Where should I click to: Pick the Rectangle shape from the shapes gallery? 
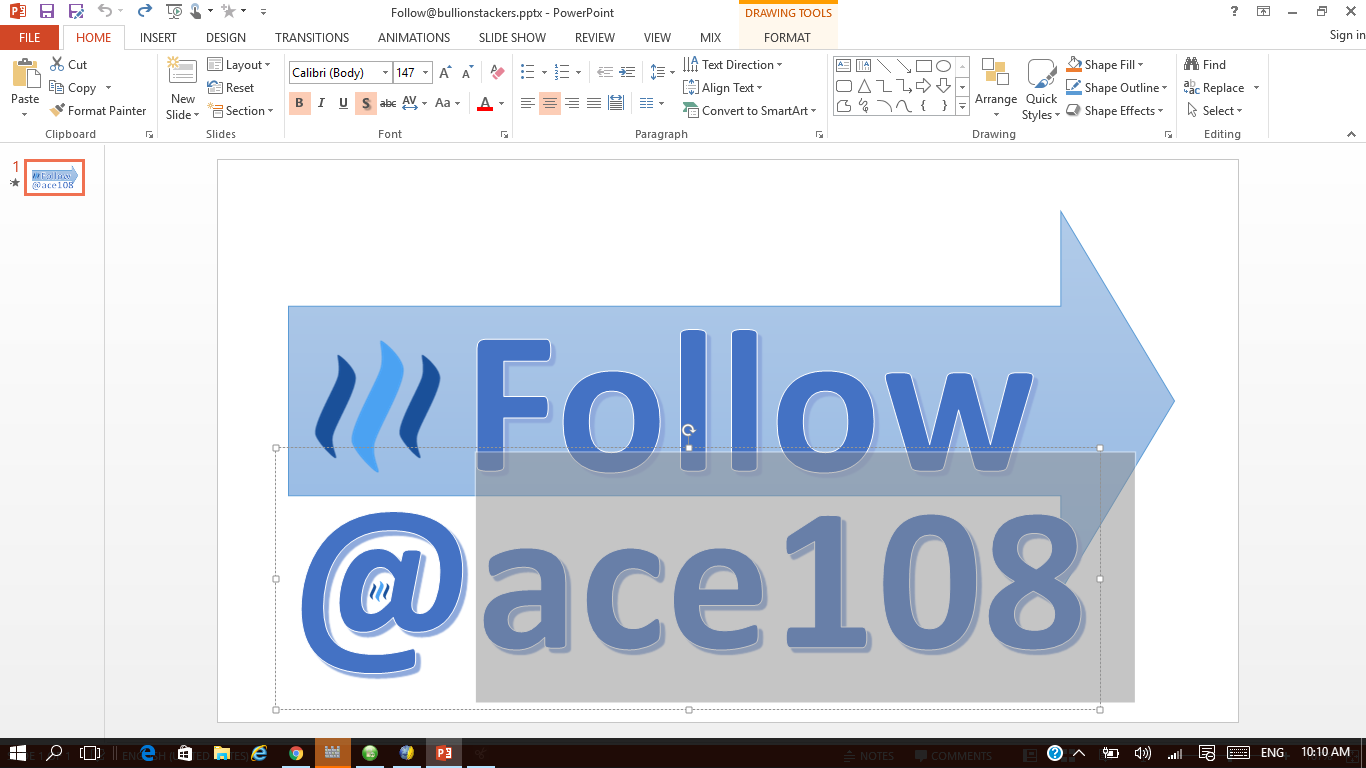pos(924,66)
